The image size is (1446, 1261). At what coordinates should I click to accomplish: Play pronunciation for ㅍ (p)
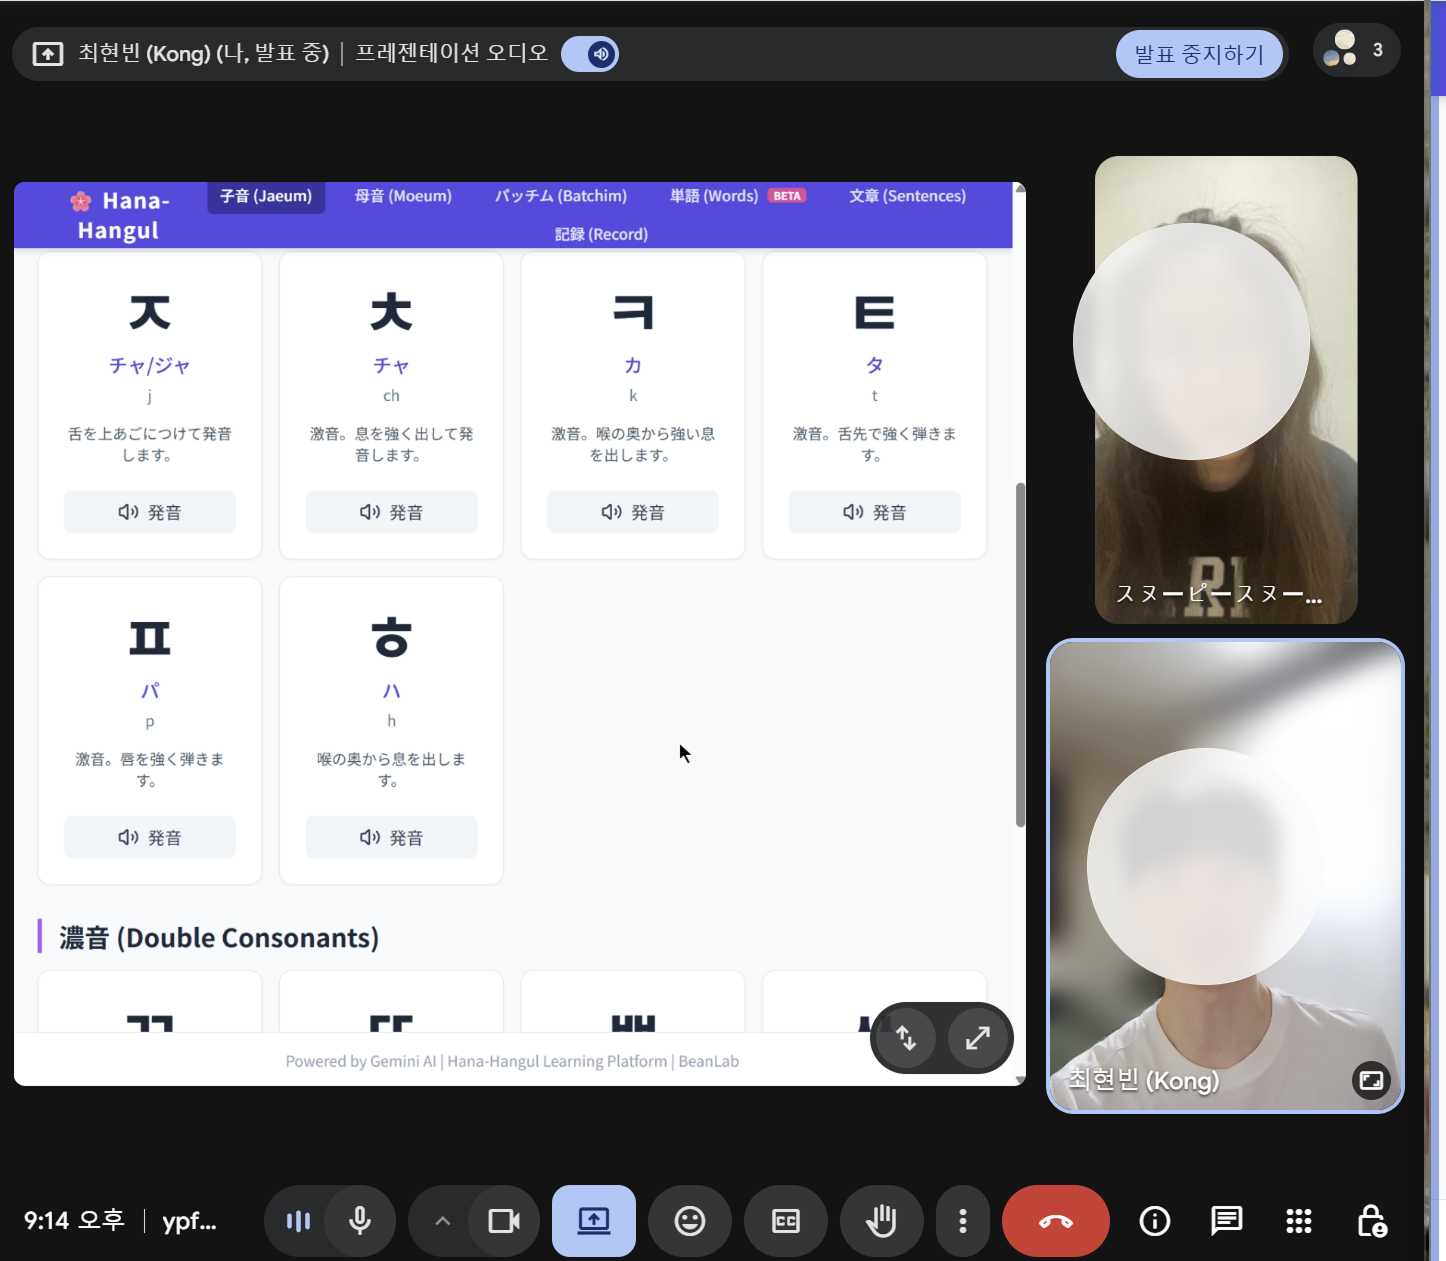(x=150, y=837)
